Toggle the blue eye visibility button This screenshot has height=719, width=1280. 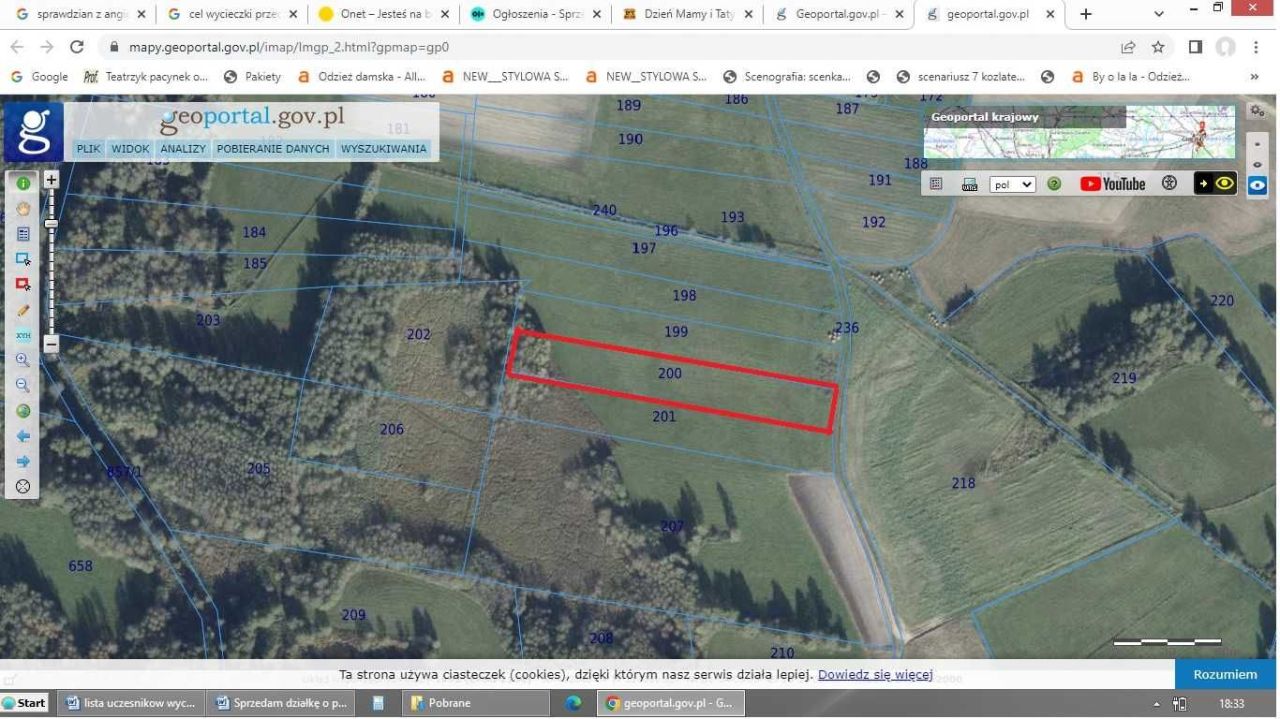1257,185
